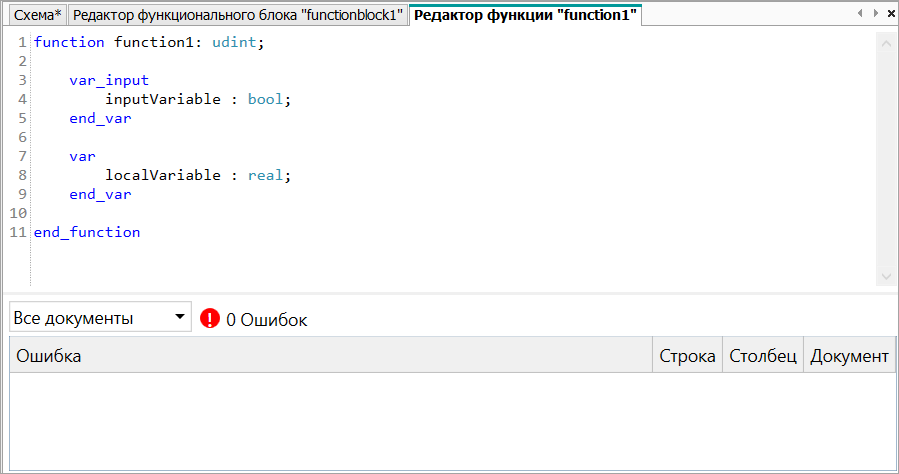
Task: Close the active editor tab
Action: point(890,13)
